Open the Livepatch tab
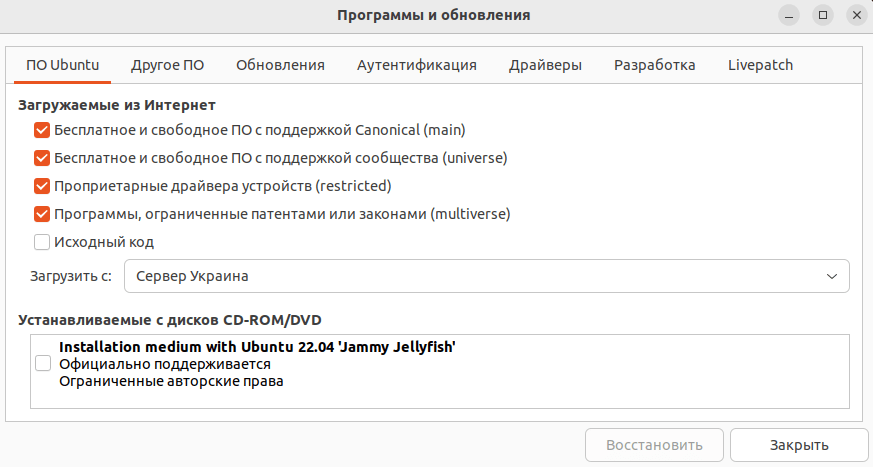This screenshot has width=873, height=467. pos(761,65)
